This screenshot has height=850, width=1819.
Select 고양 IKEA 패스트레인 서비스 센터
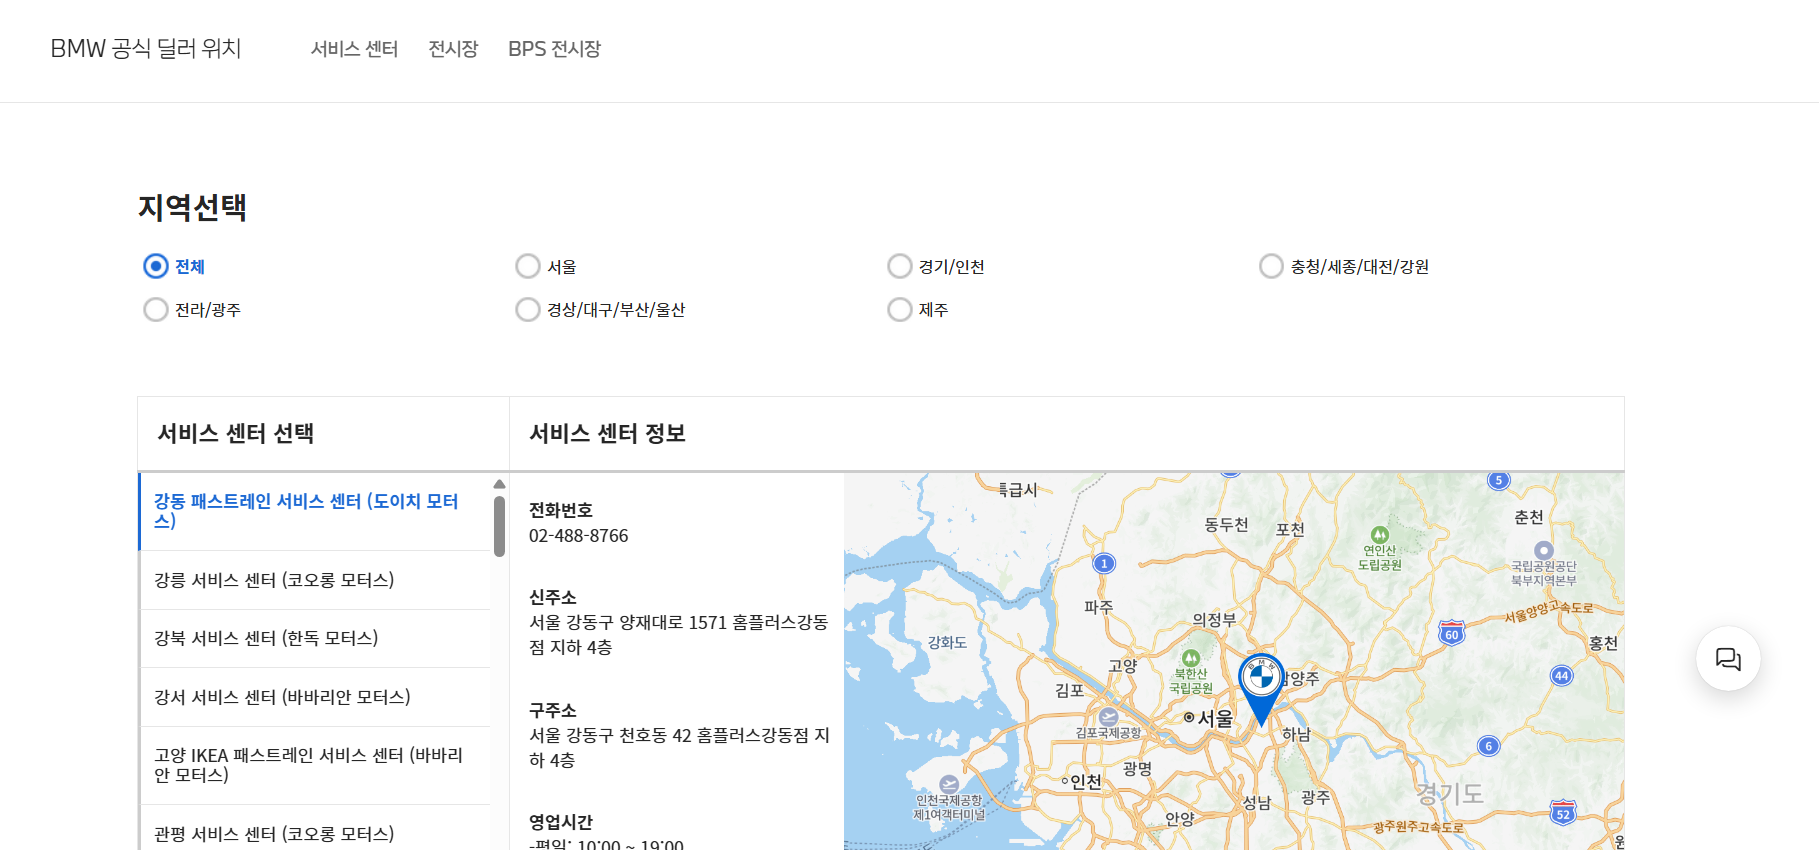click(x=315, y=765)
